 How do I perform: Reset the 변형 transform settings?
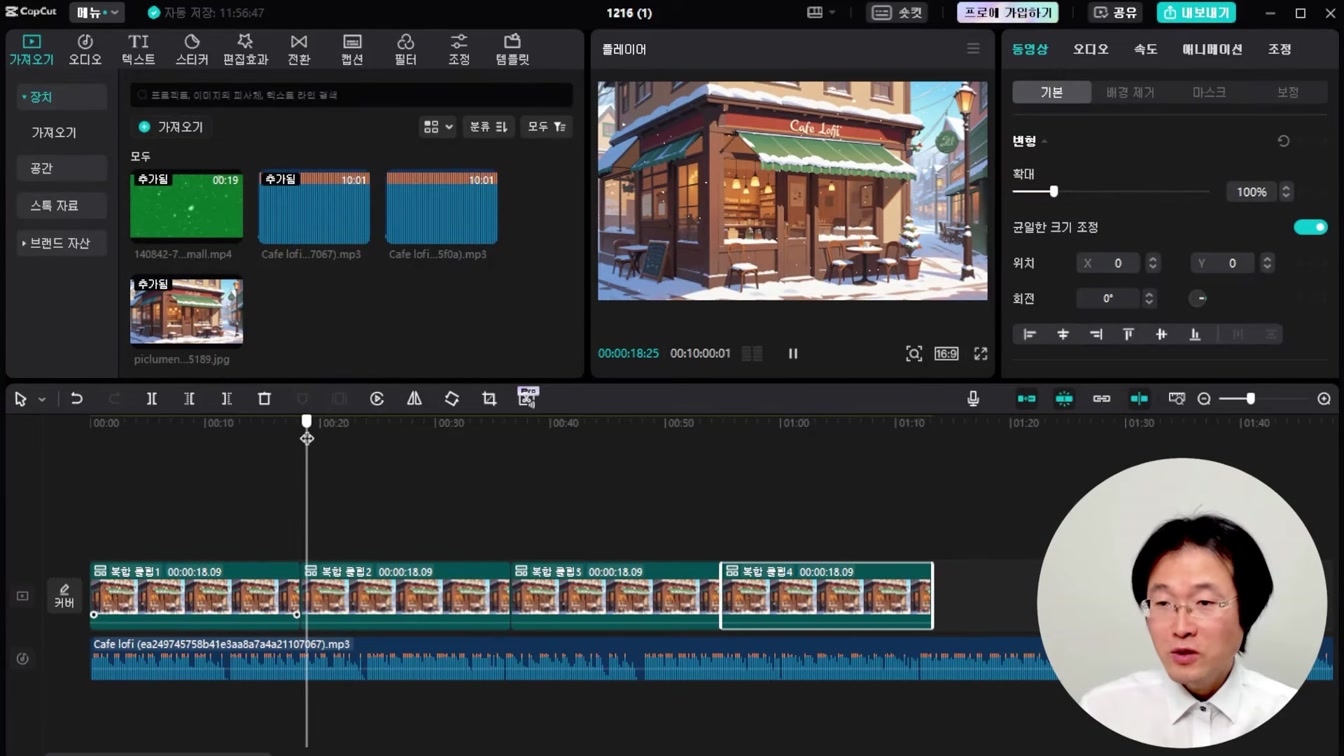click(x=1283, y=141)
